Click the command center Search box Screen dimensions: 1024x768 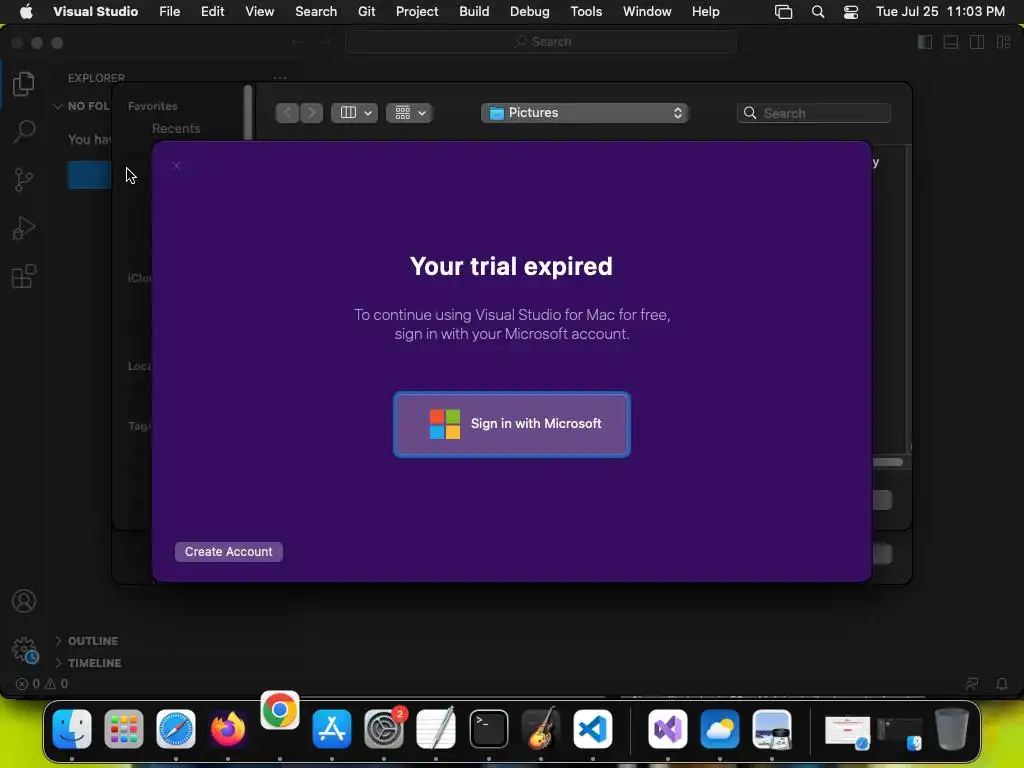tap(541, 42)
